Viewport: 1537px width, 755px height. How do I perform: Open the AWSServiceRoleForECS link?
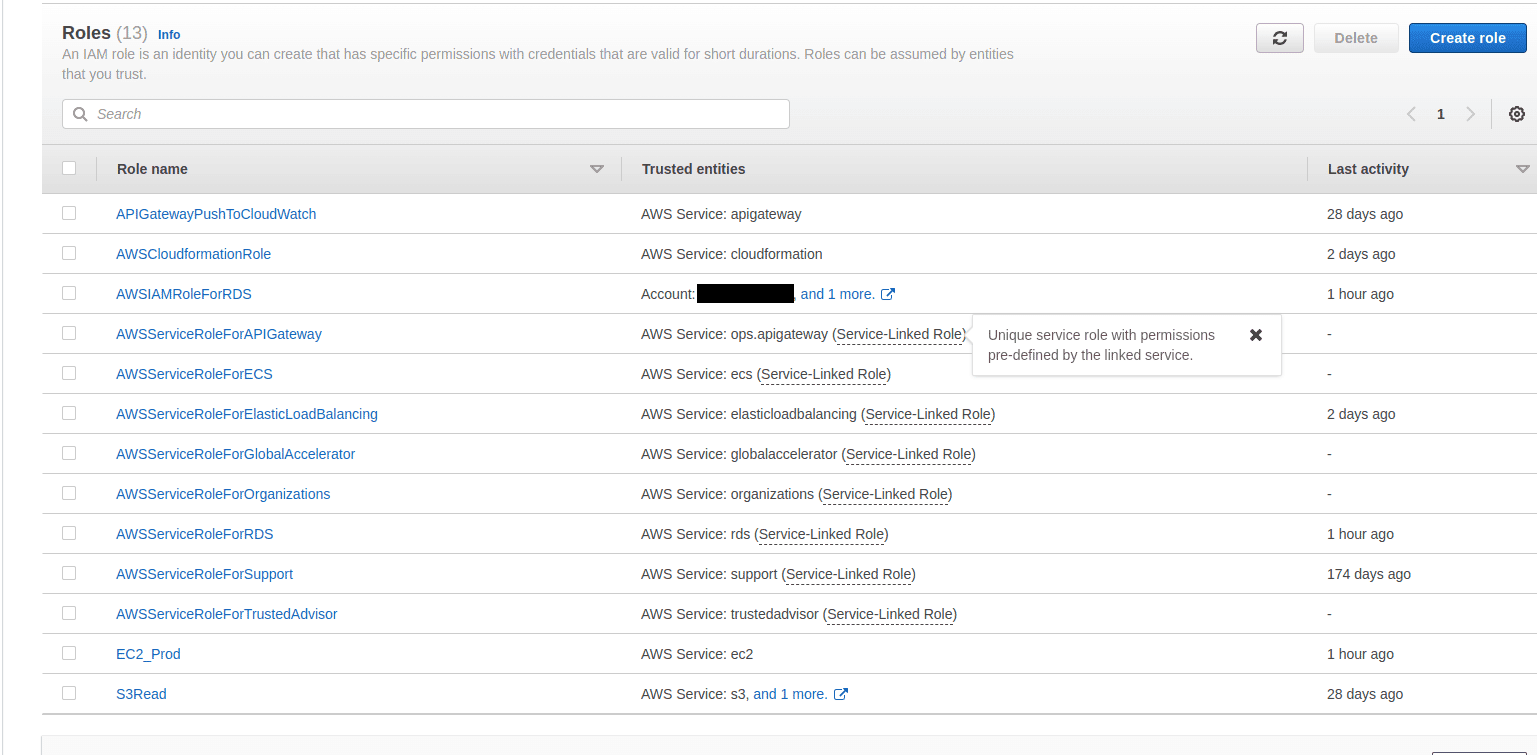[x=194, y=374]
